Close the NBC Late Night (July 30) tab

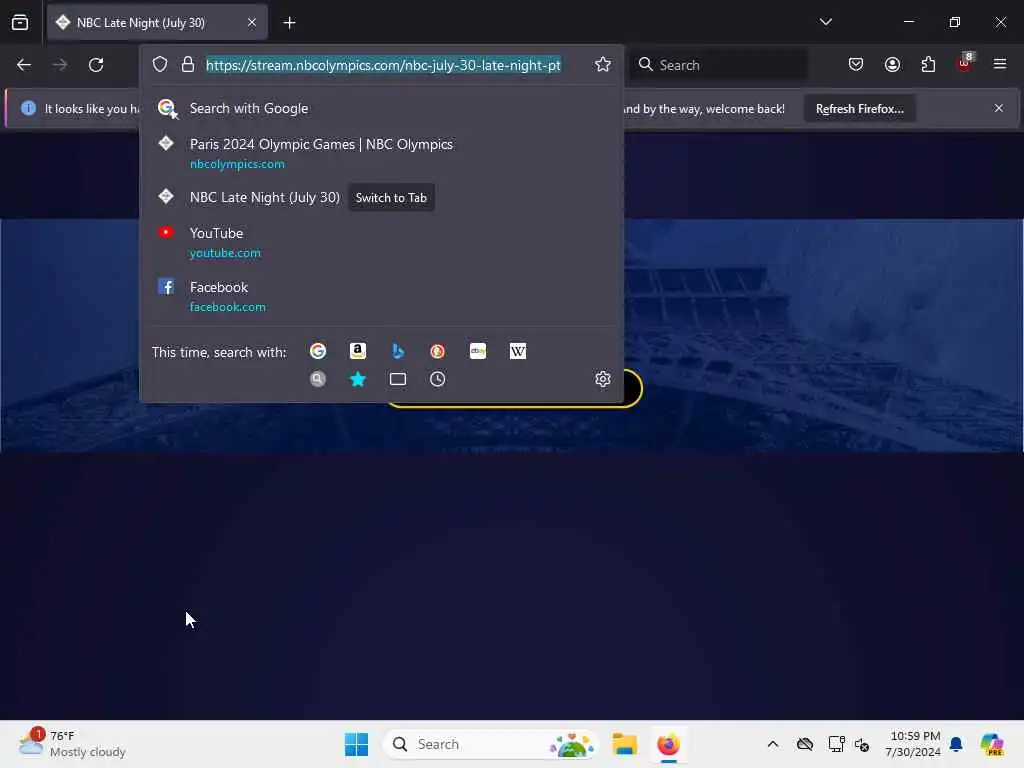pyautogui.click(x=252, y=22)
